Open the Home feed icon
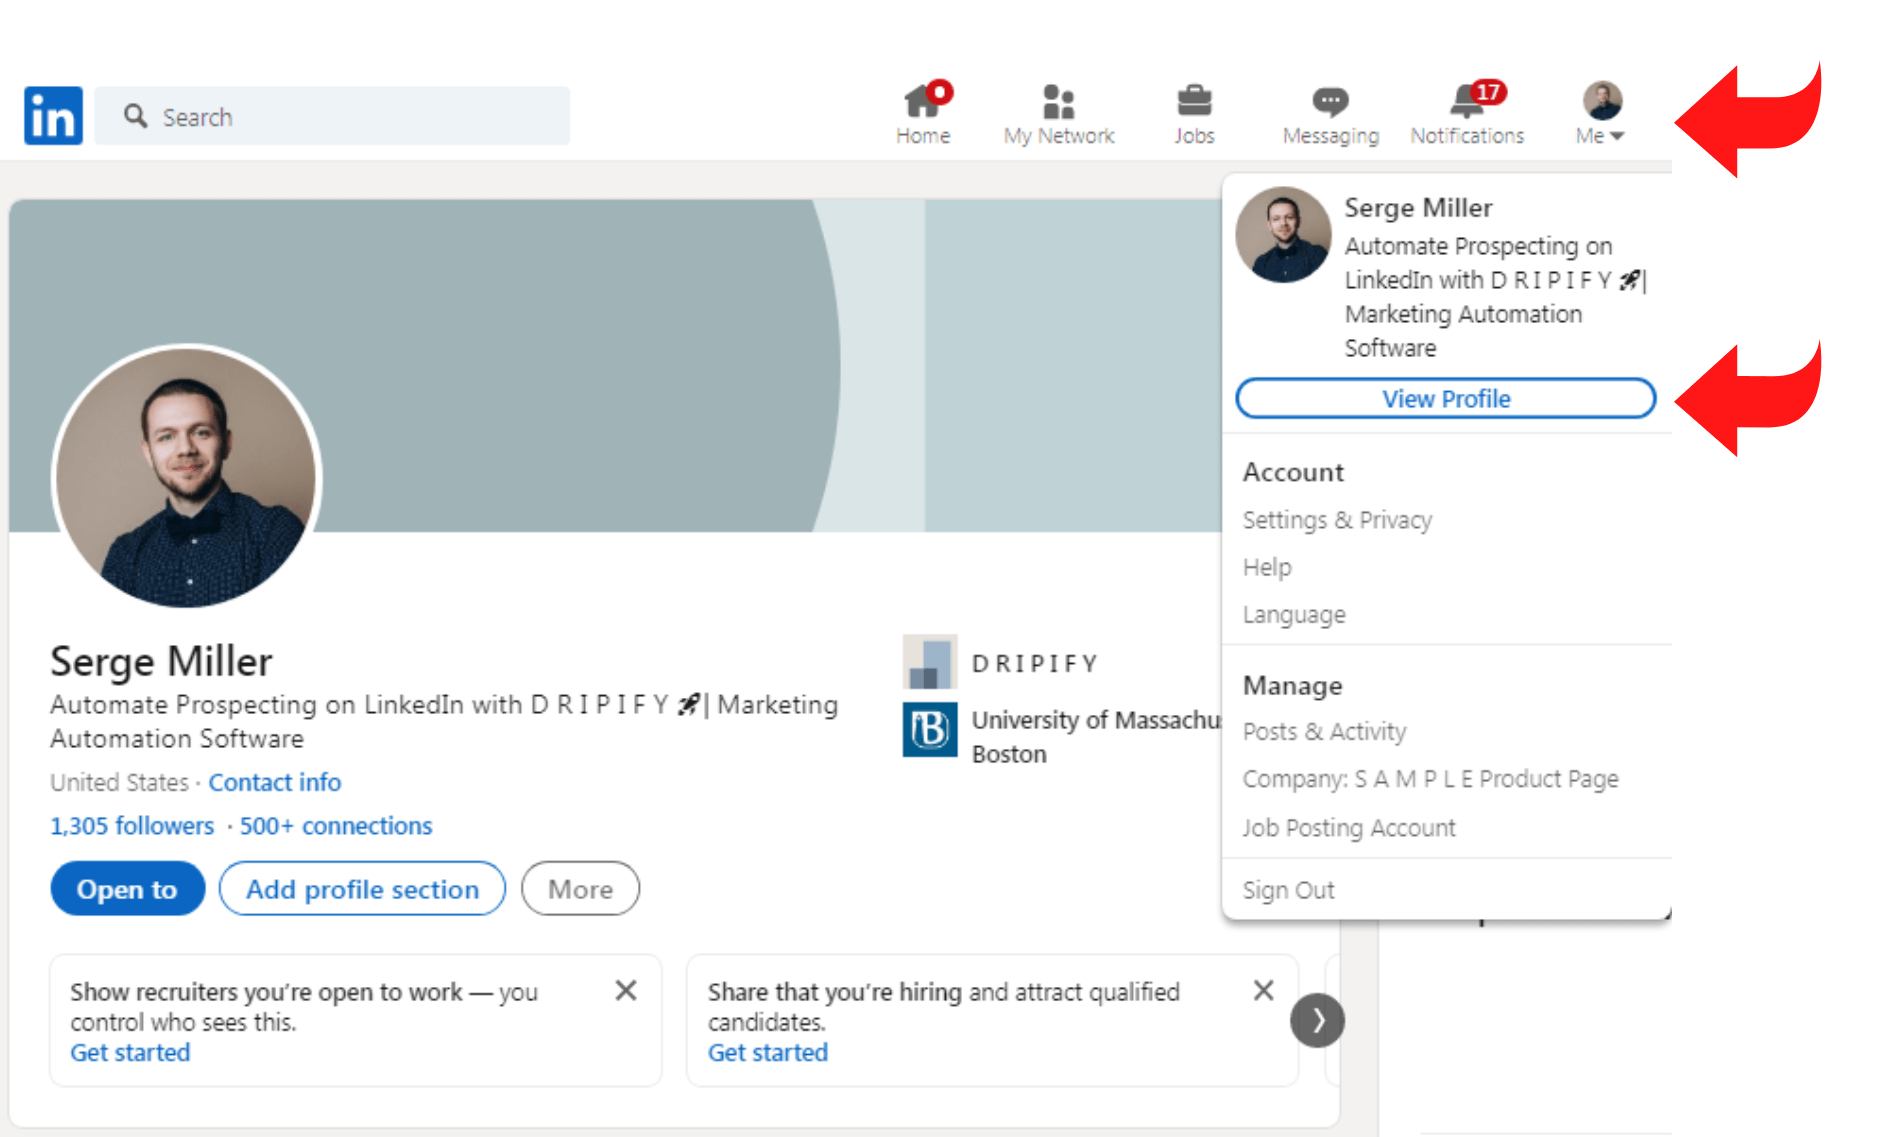The width and height of the screenshot is (1893, 1137). point(922,103)
